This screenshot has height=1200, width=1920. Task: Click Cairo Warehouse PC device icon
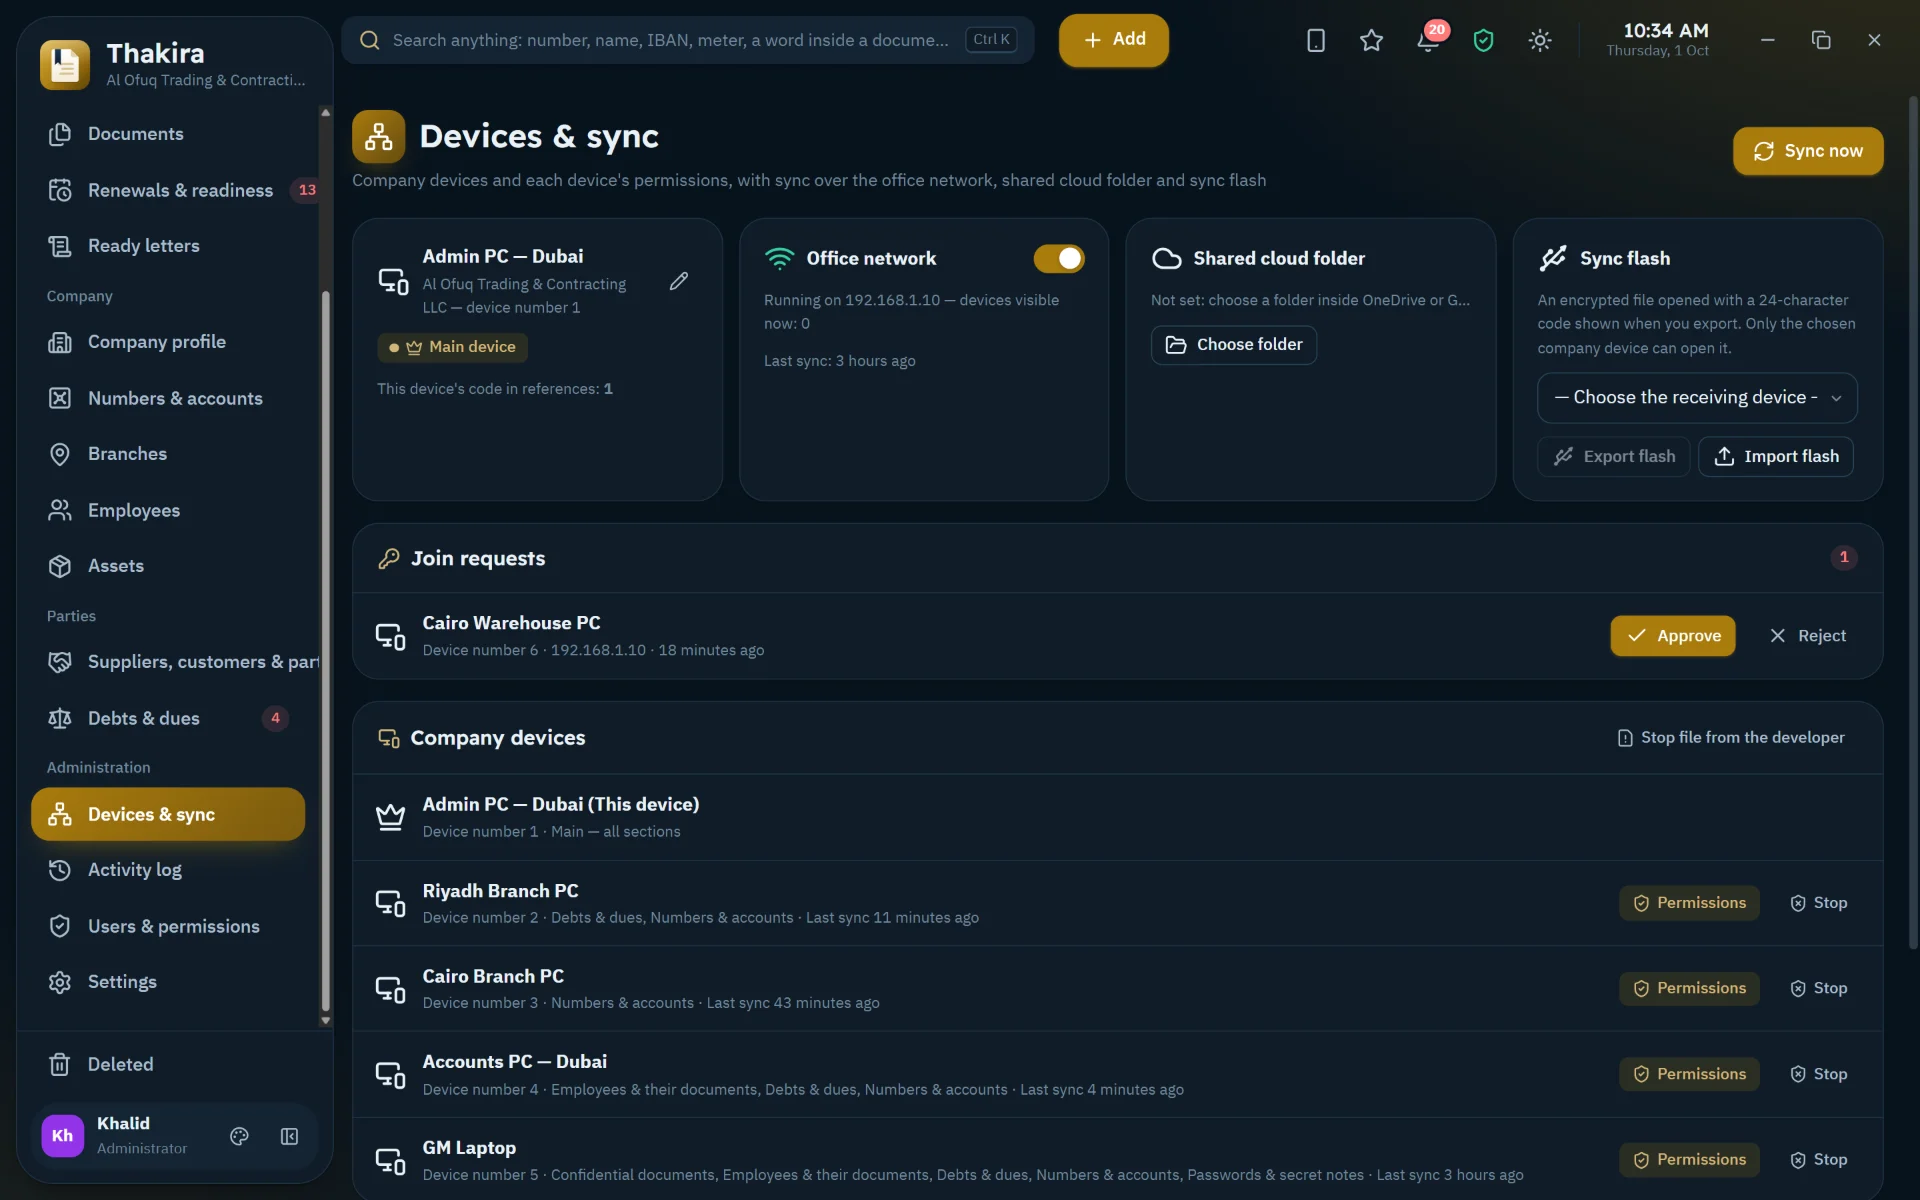390,636
